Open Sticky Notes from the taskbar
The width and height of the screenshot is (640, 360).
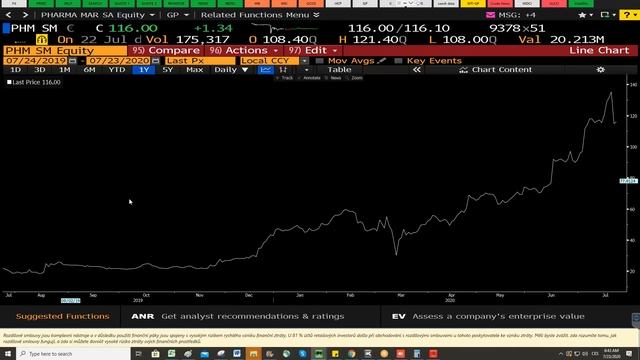point(335,353)
